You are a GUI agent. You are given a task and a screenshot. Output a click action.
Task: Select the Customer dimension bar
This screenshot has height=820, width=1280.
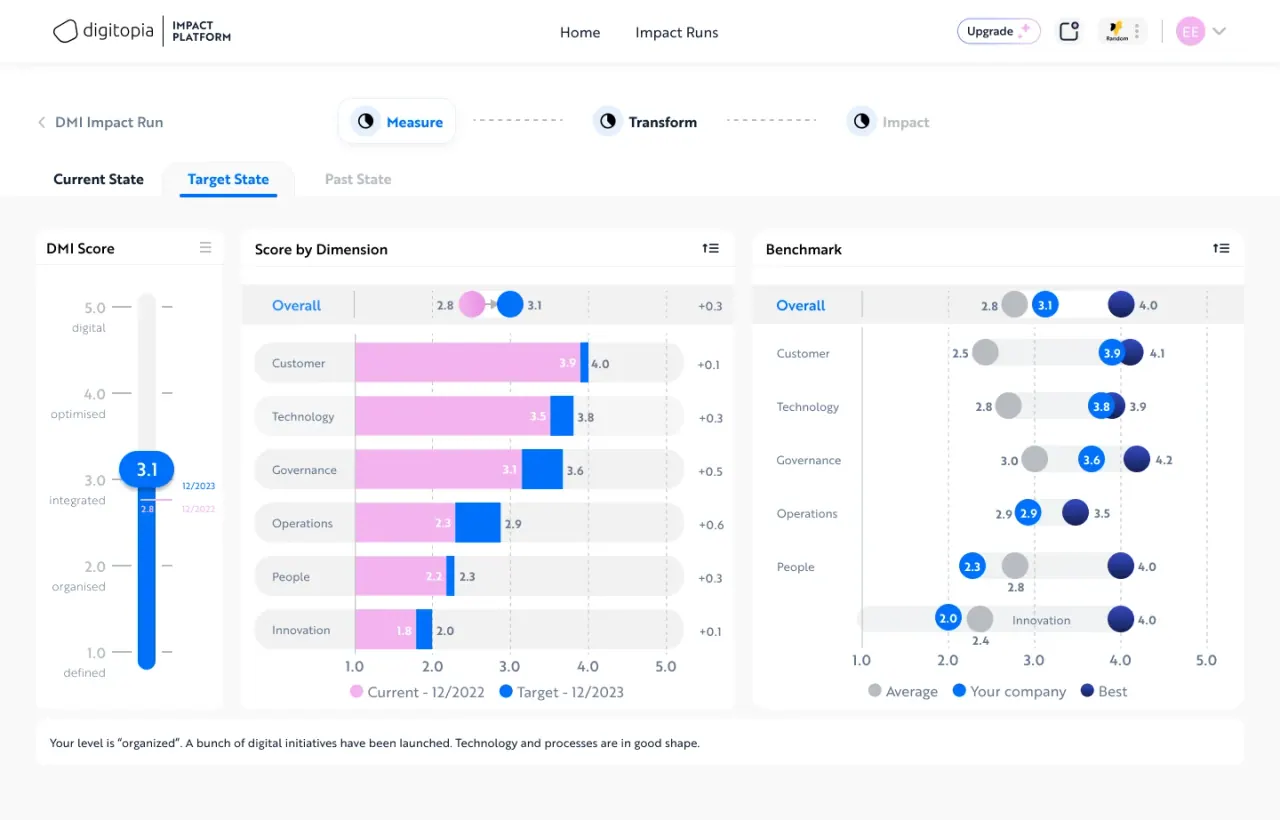(x=469, y=363)
